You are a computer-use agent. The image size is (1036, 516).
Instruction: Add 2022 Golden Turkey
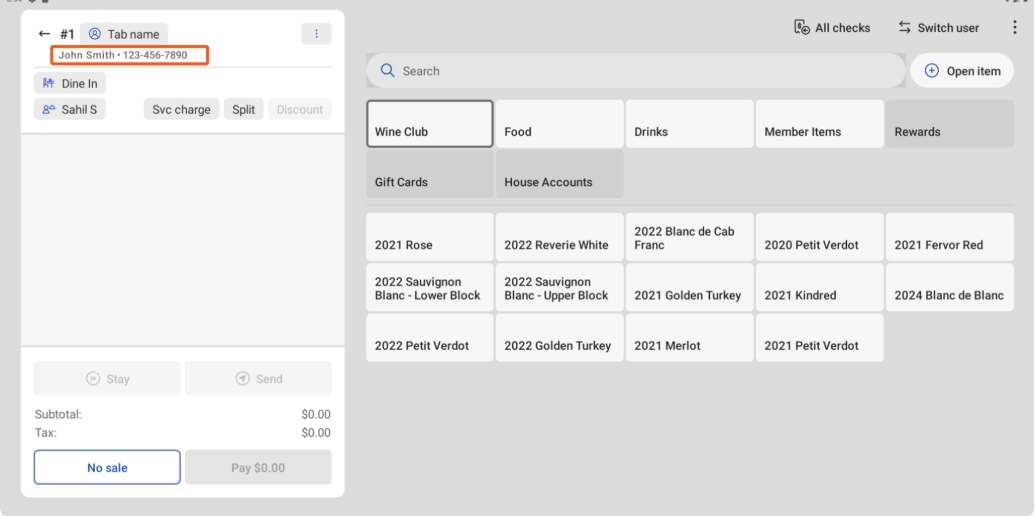(x=560, y=338)
